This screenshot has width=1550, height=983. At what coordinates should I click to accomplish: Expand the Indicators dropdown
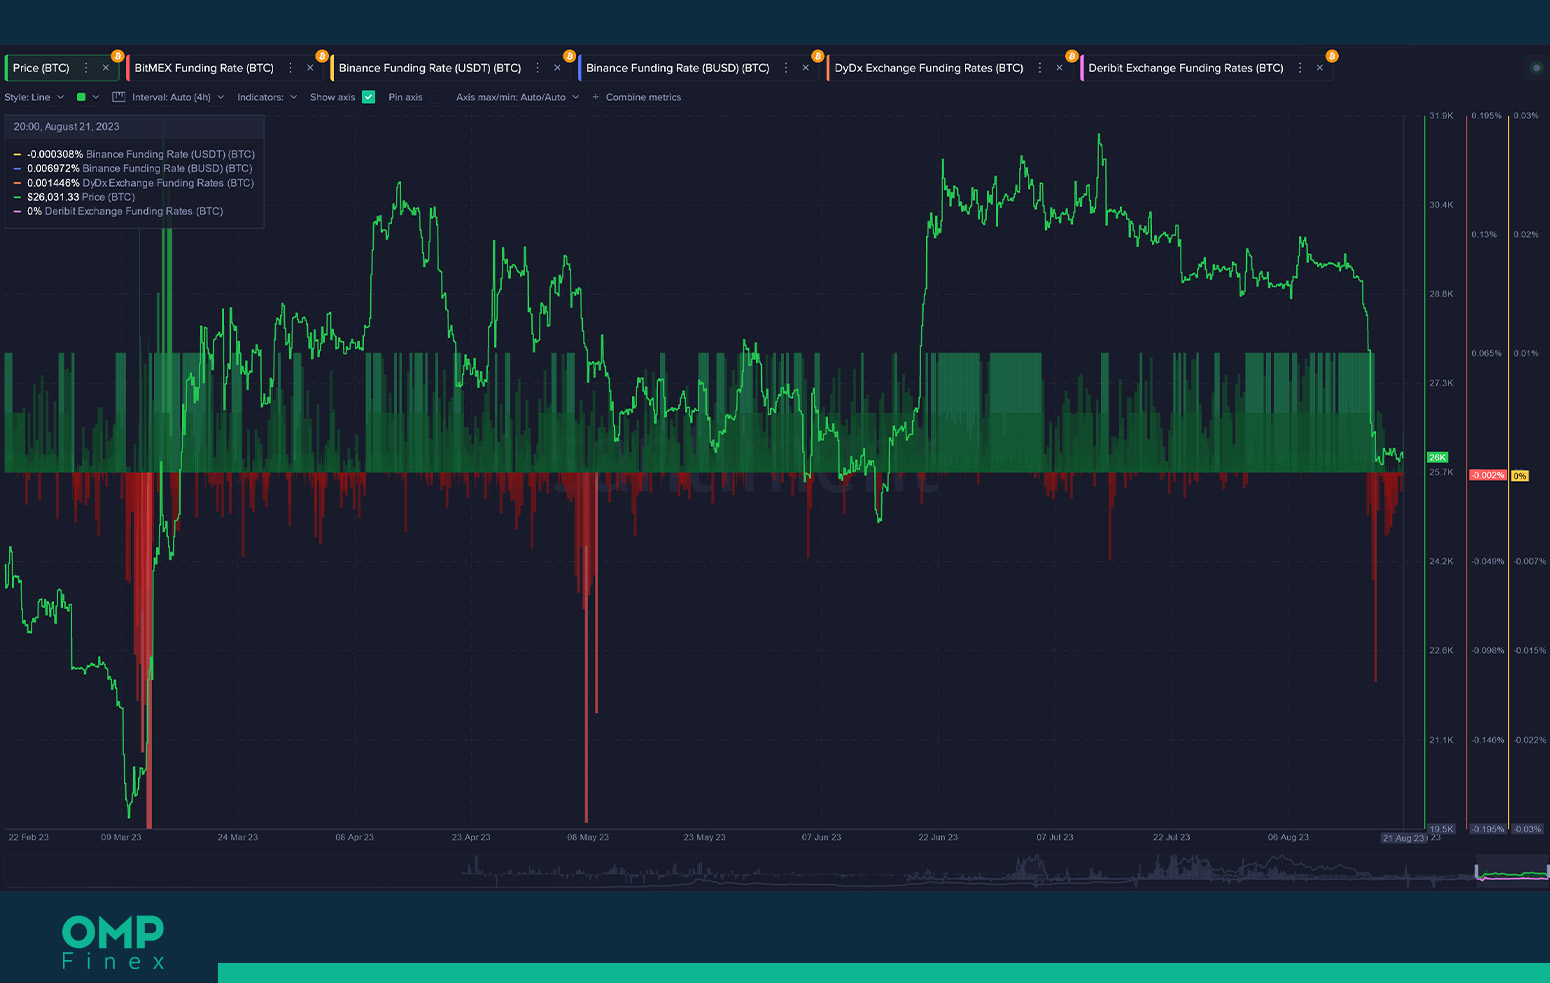267,97
